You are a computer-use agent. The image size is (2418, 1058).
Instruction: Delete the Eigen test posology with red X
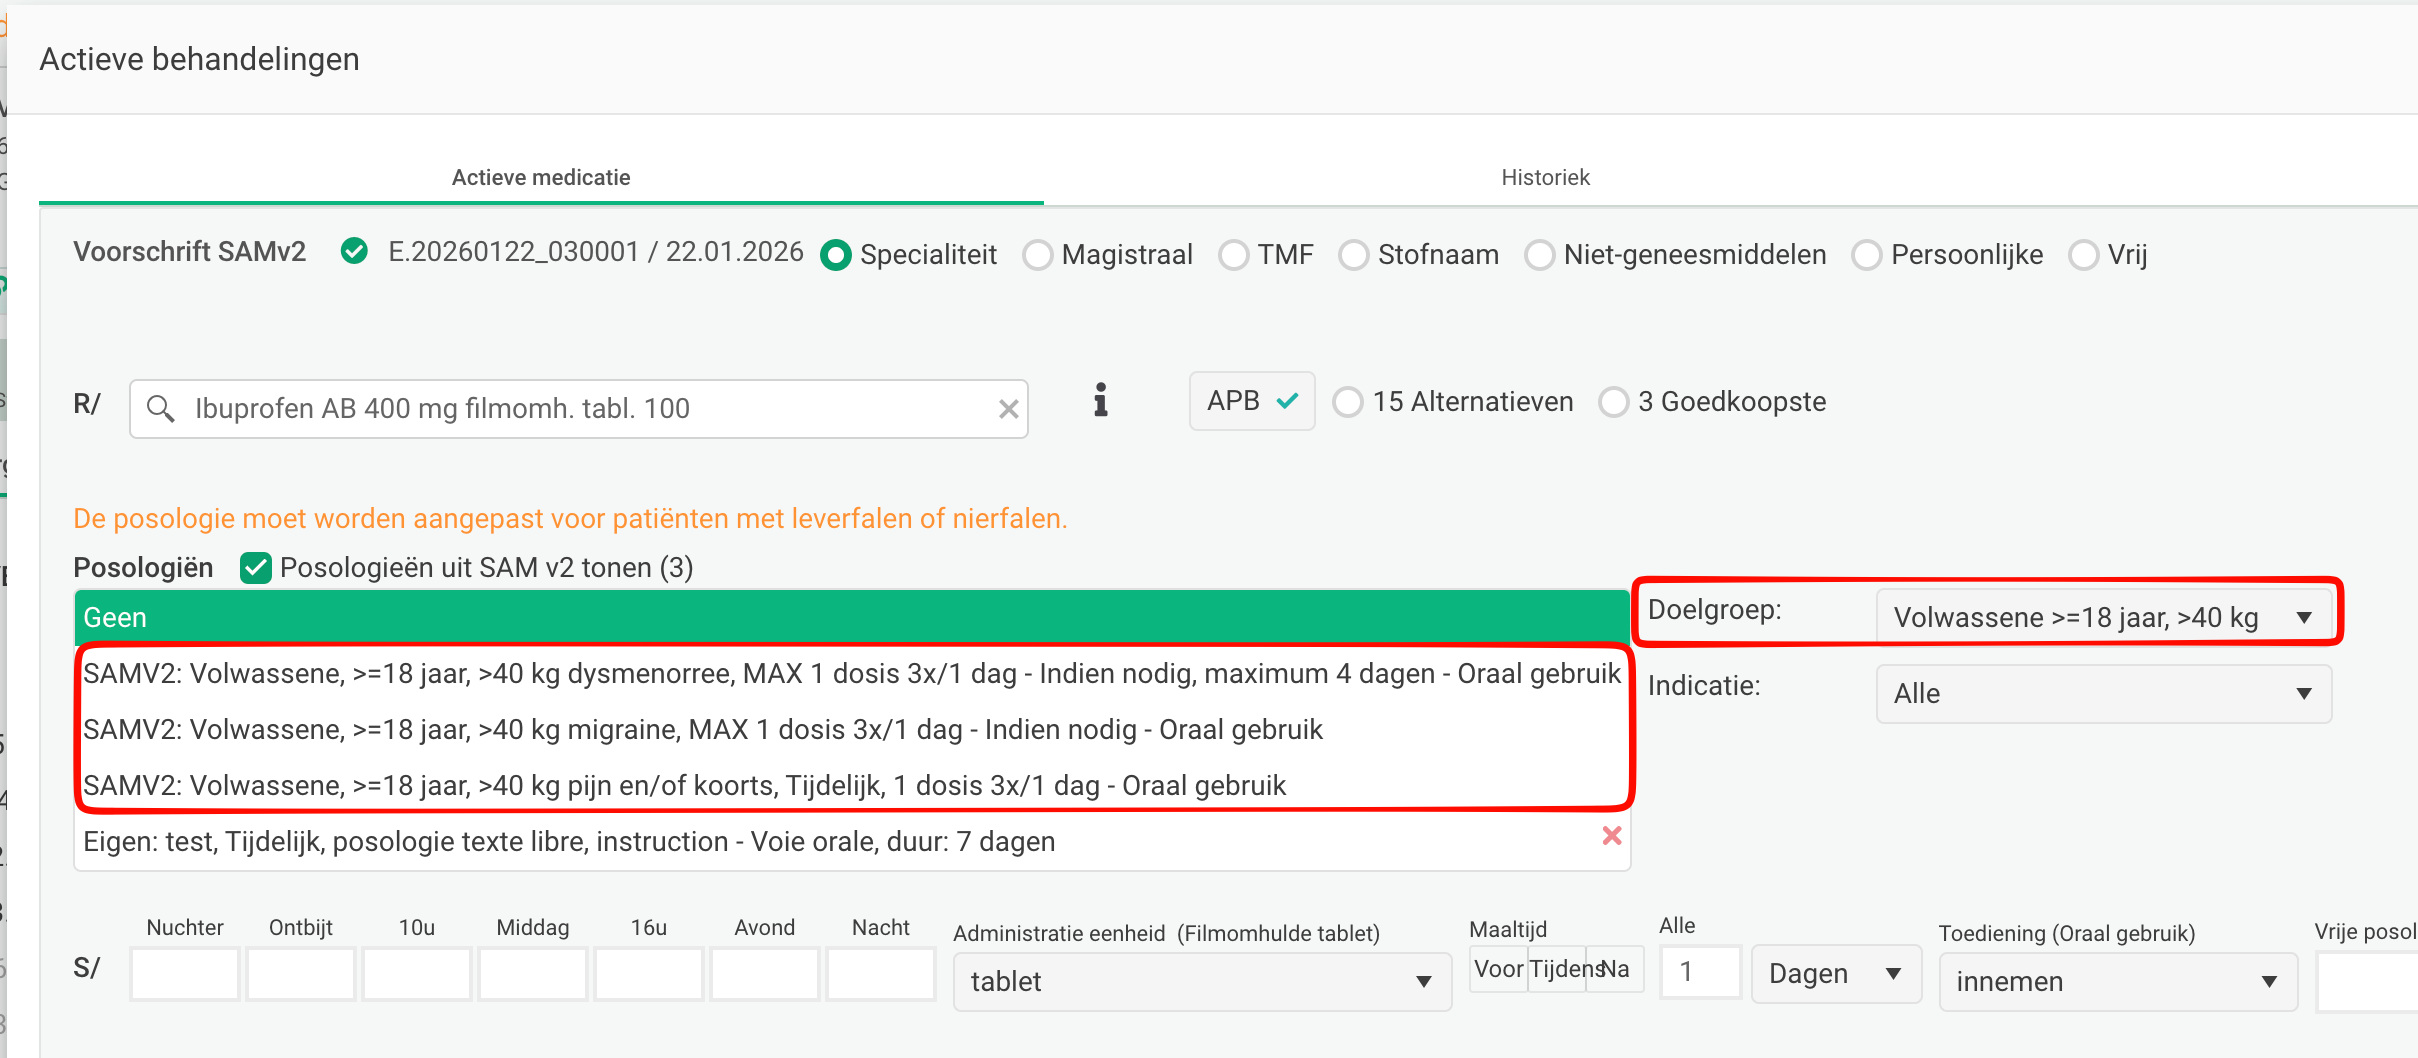click(x=1611, y=836)
